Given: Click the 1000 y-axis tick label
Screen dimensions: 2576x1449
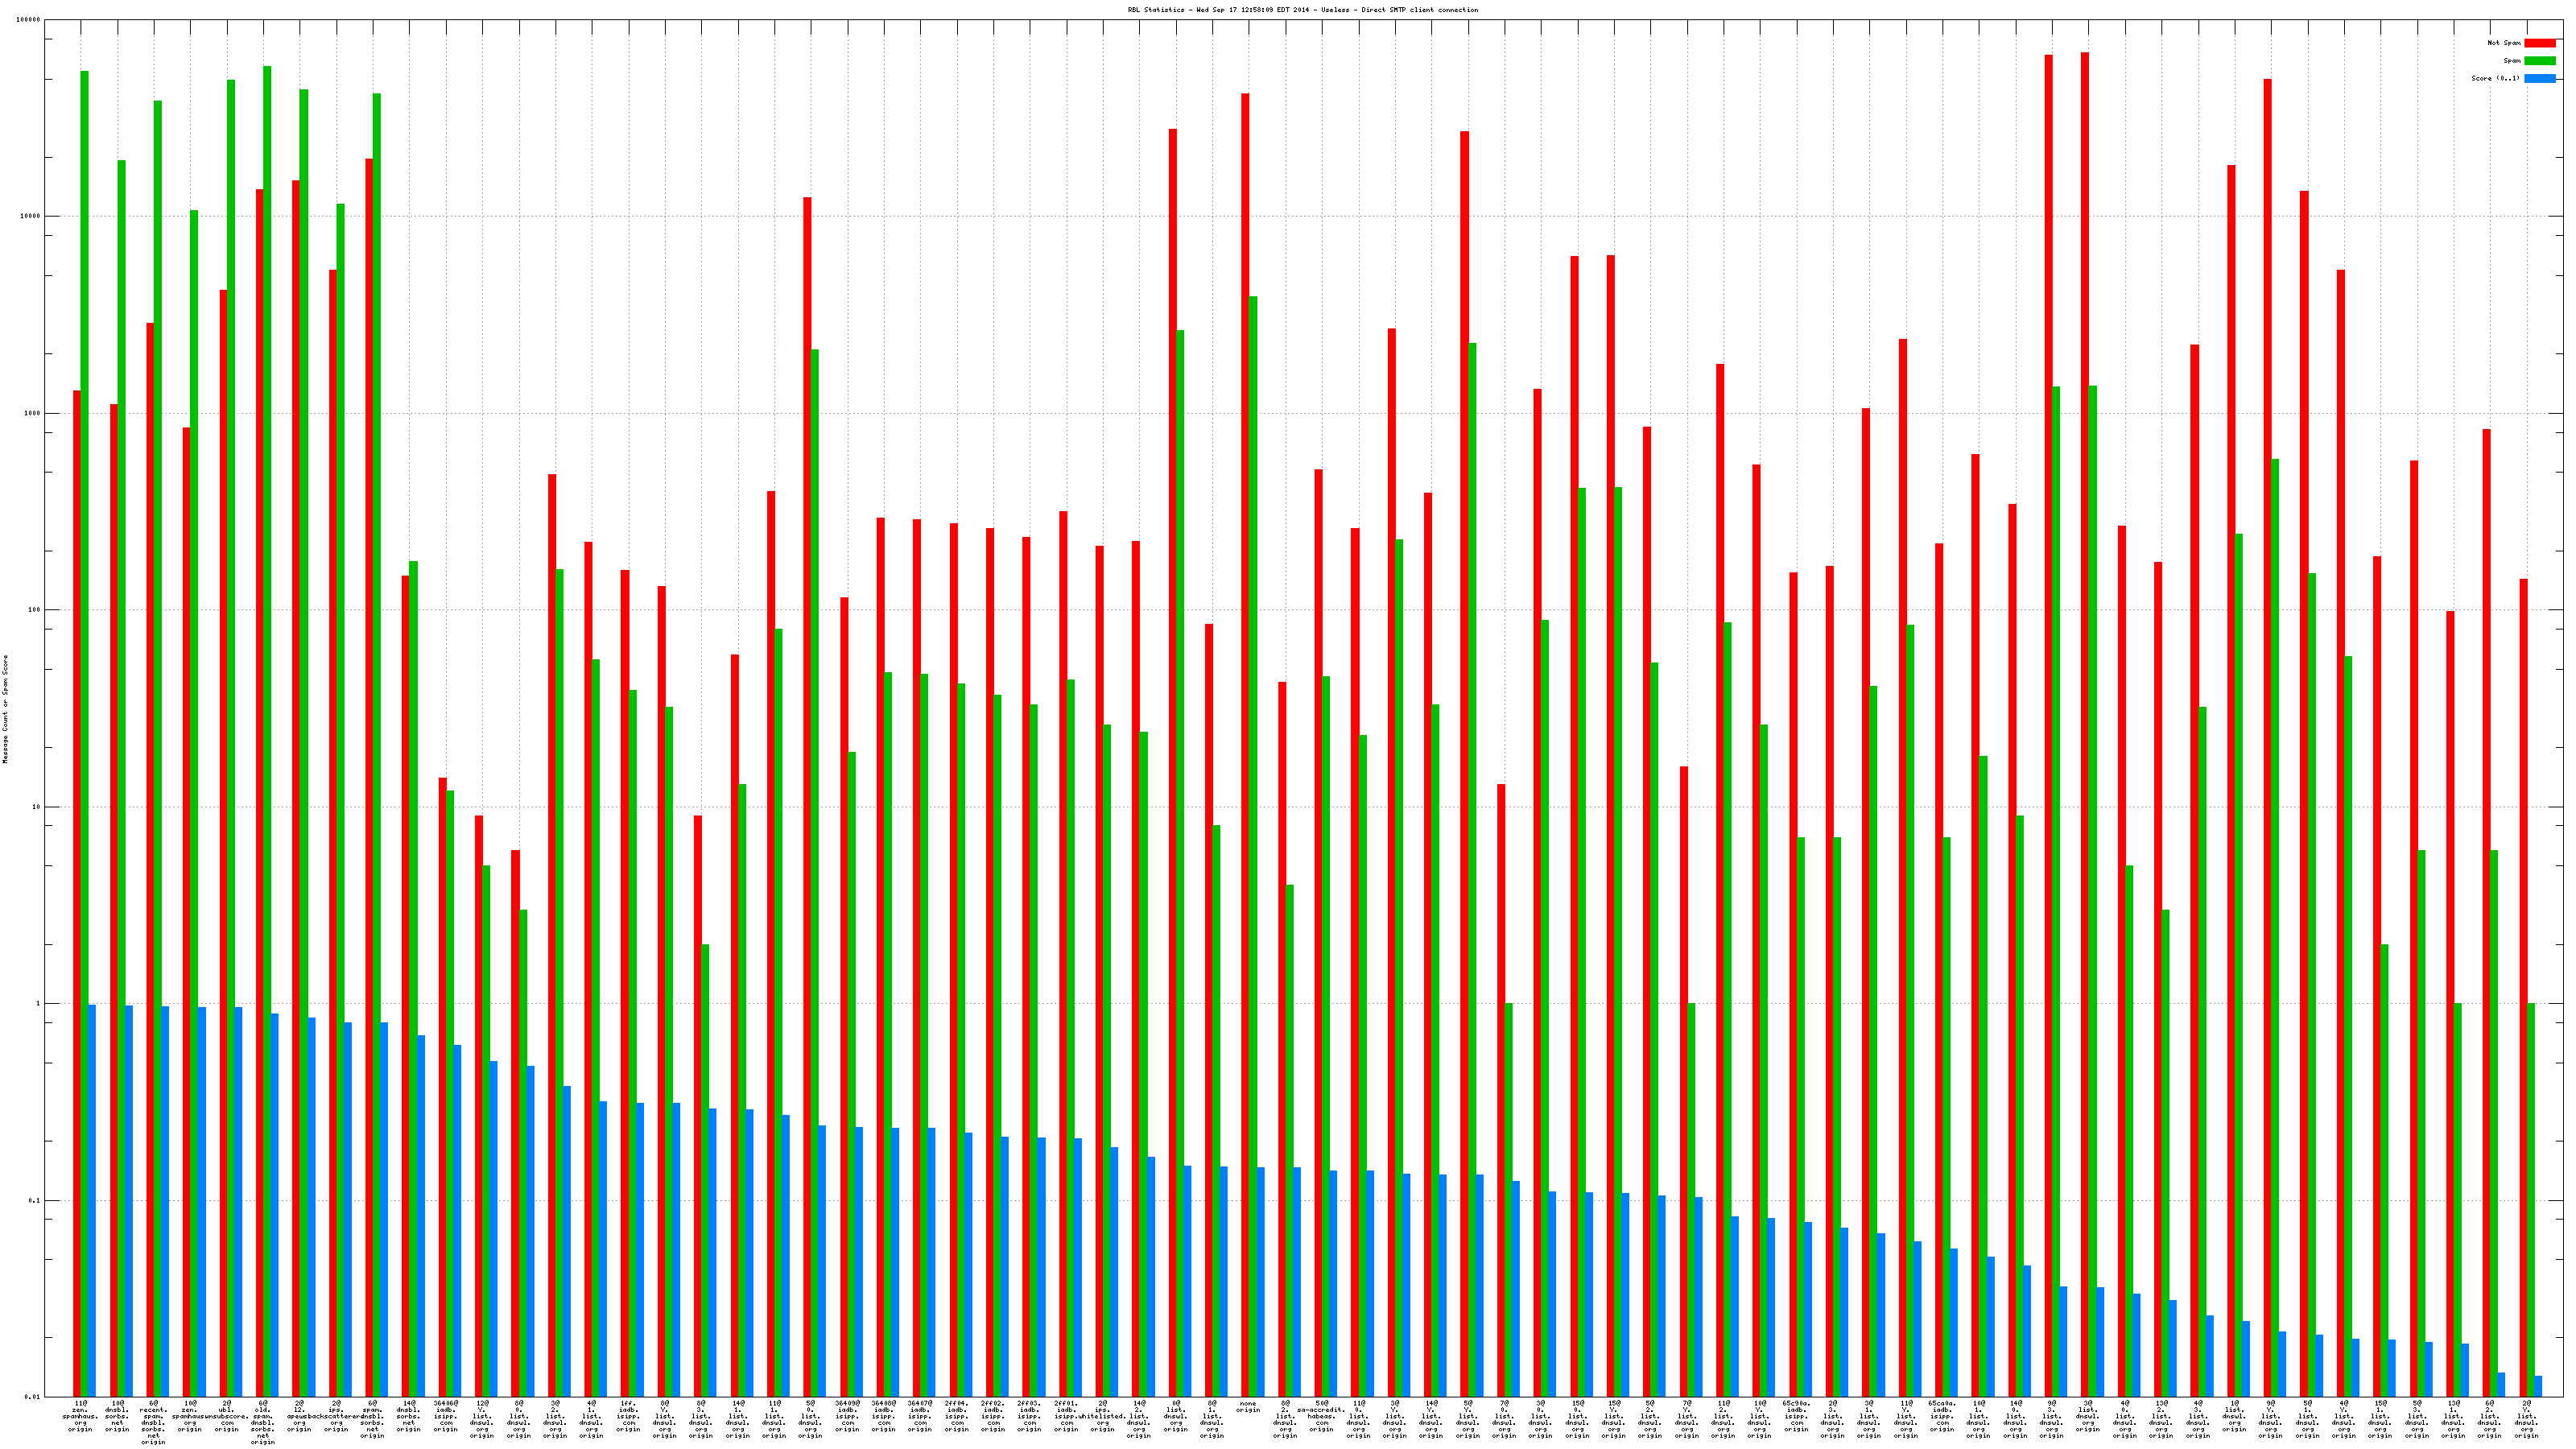Looking at the screenshot, I should 33,414.
